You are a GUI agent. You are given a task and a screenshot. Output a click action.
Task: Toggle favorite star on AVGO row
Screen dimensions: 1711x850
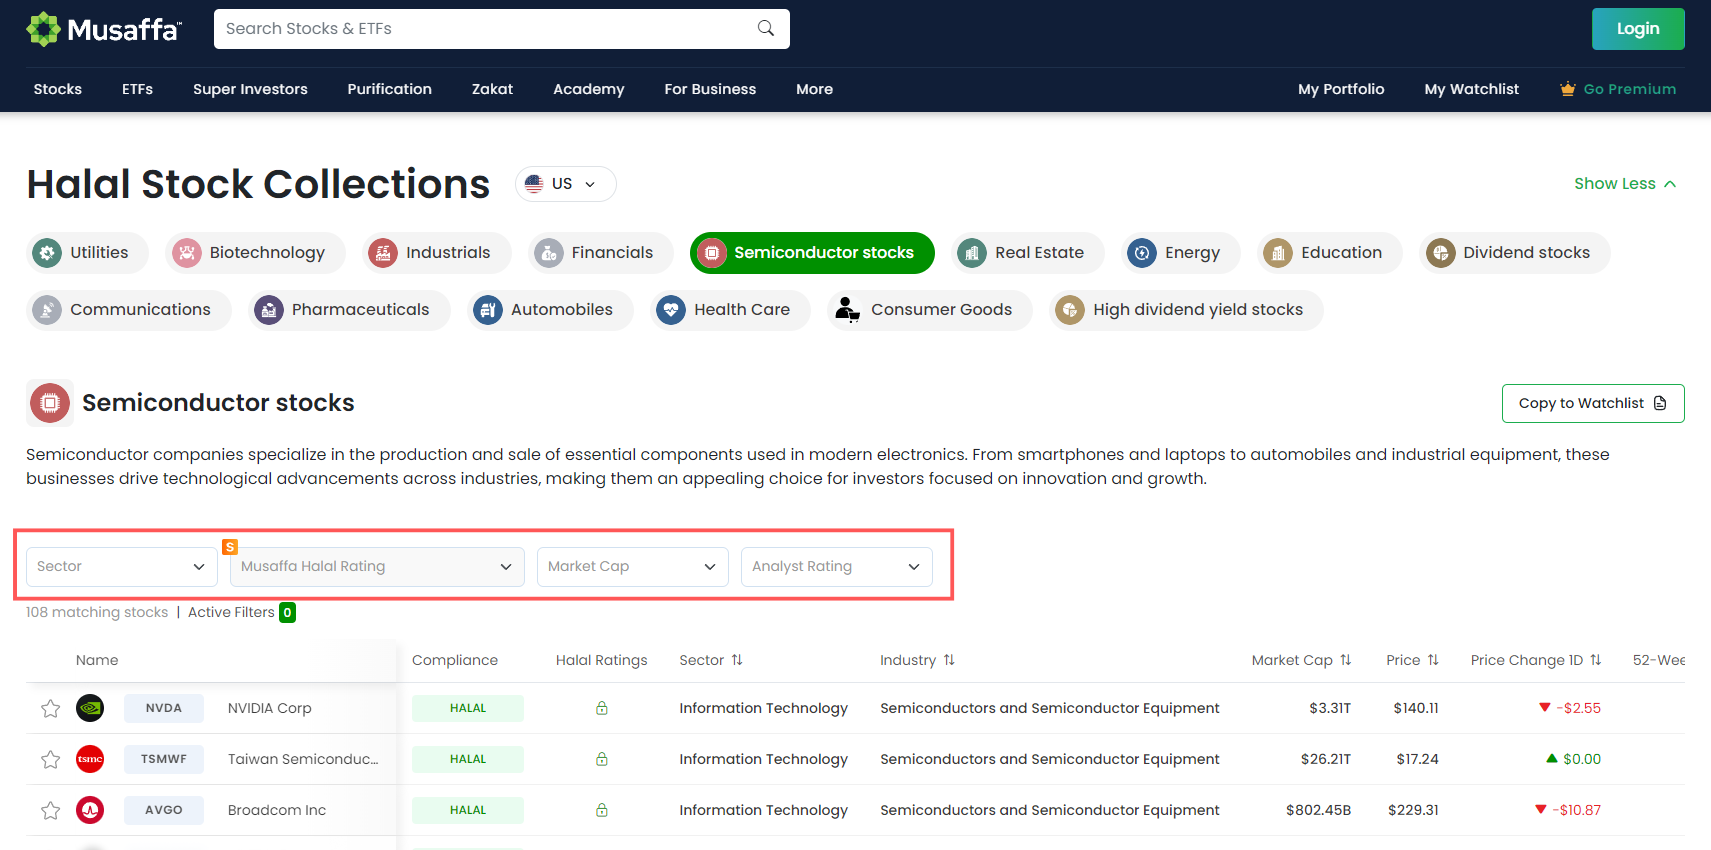50,811
